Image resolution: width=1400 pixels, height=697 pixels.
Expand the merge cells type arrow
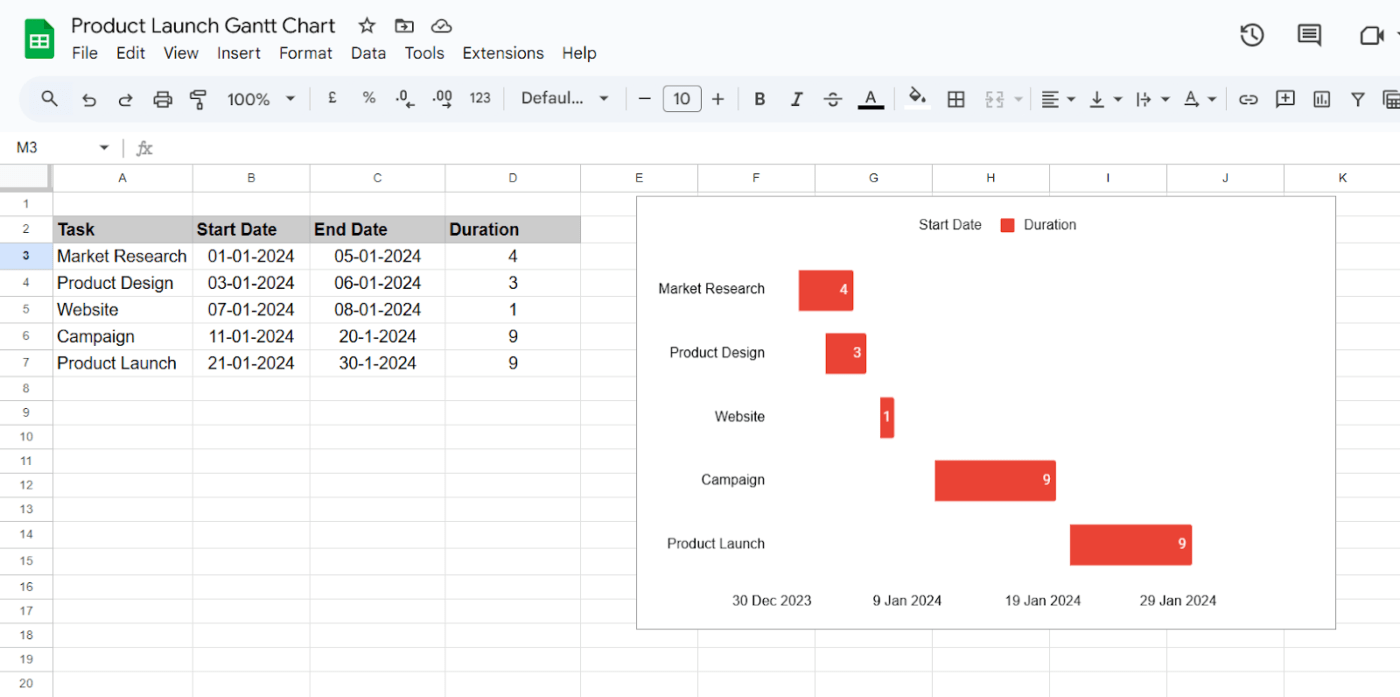click(x=1018, y=99)
